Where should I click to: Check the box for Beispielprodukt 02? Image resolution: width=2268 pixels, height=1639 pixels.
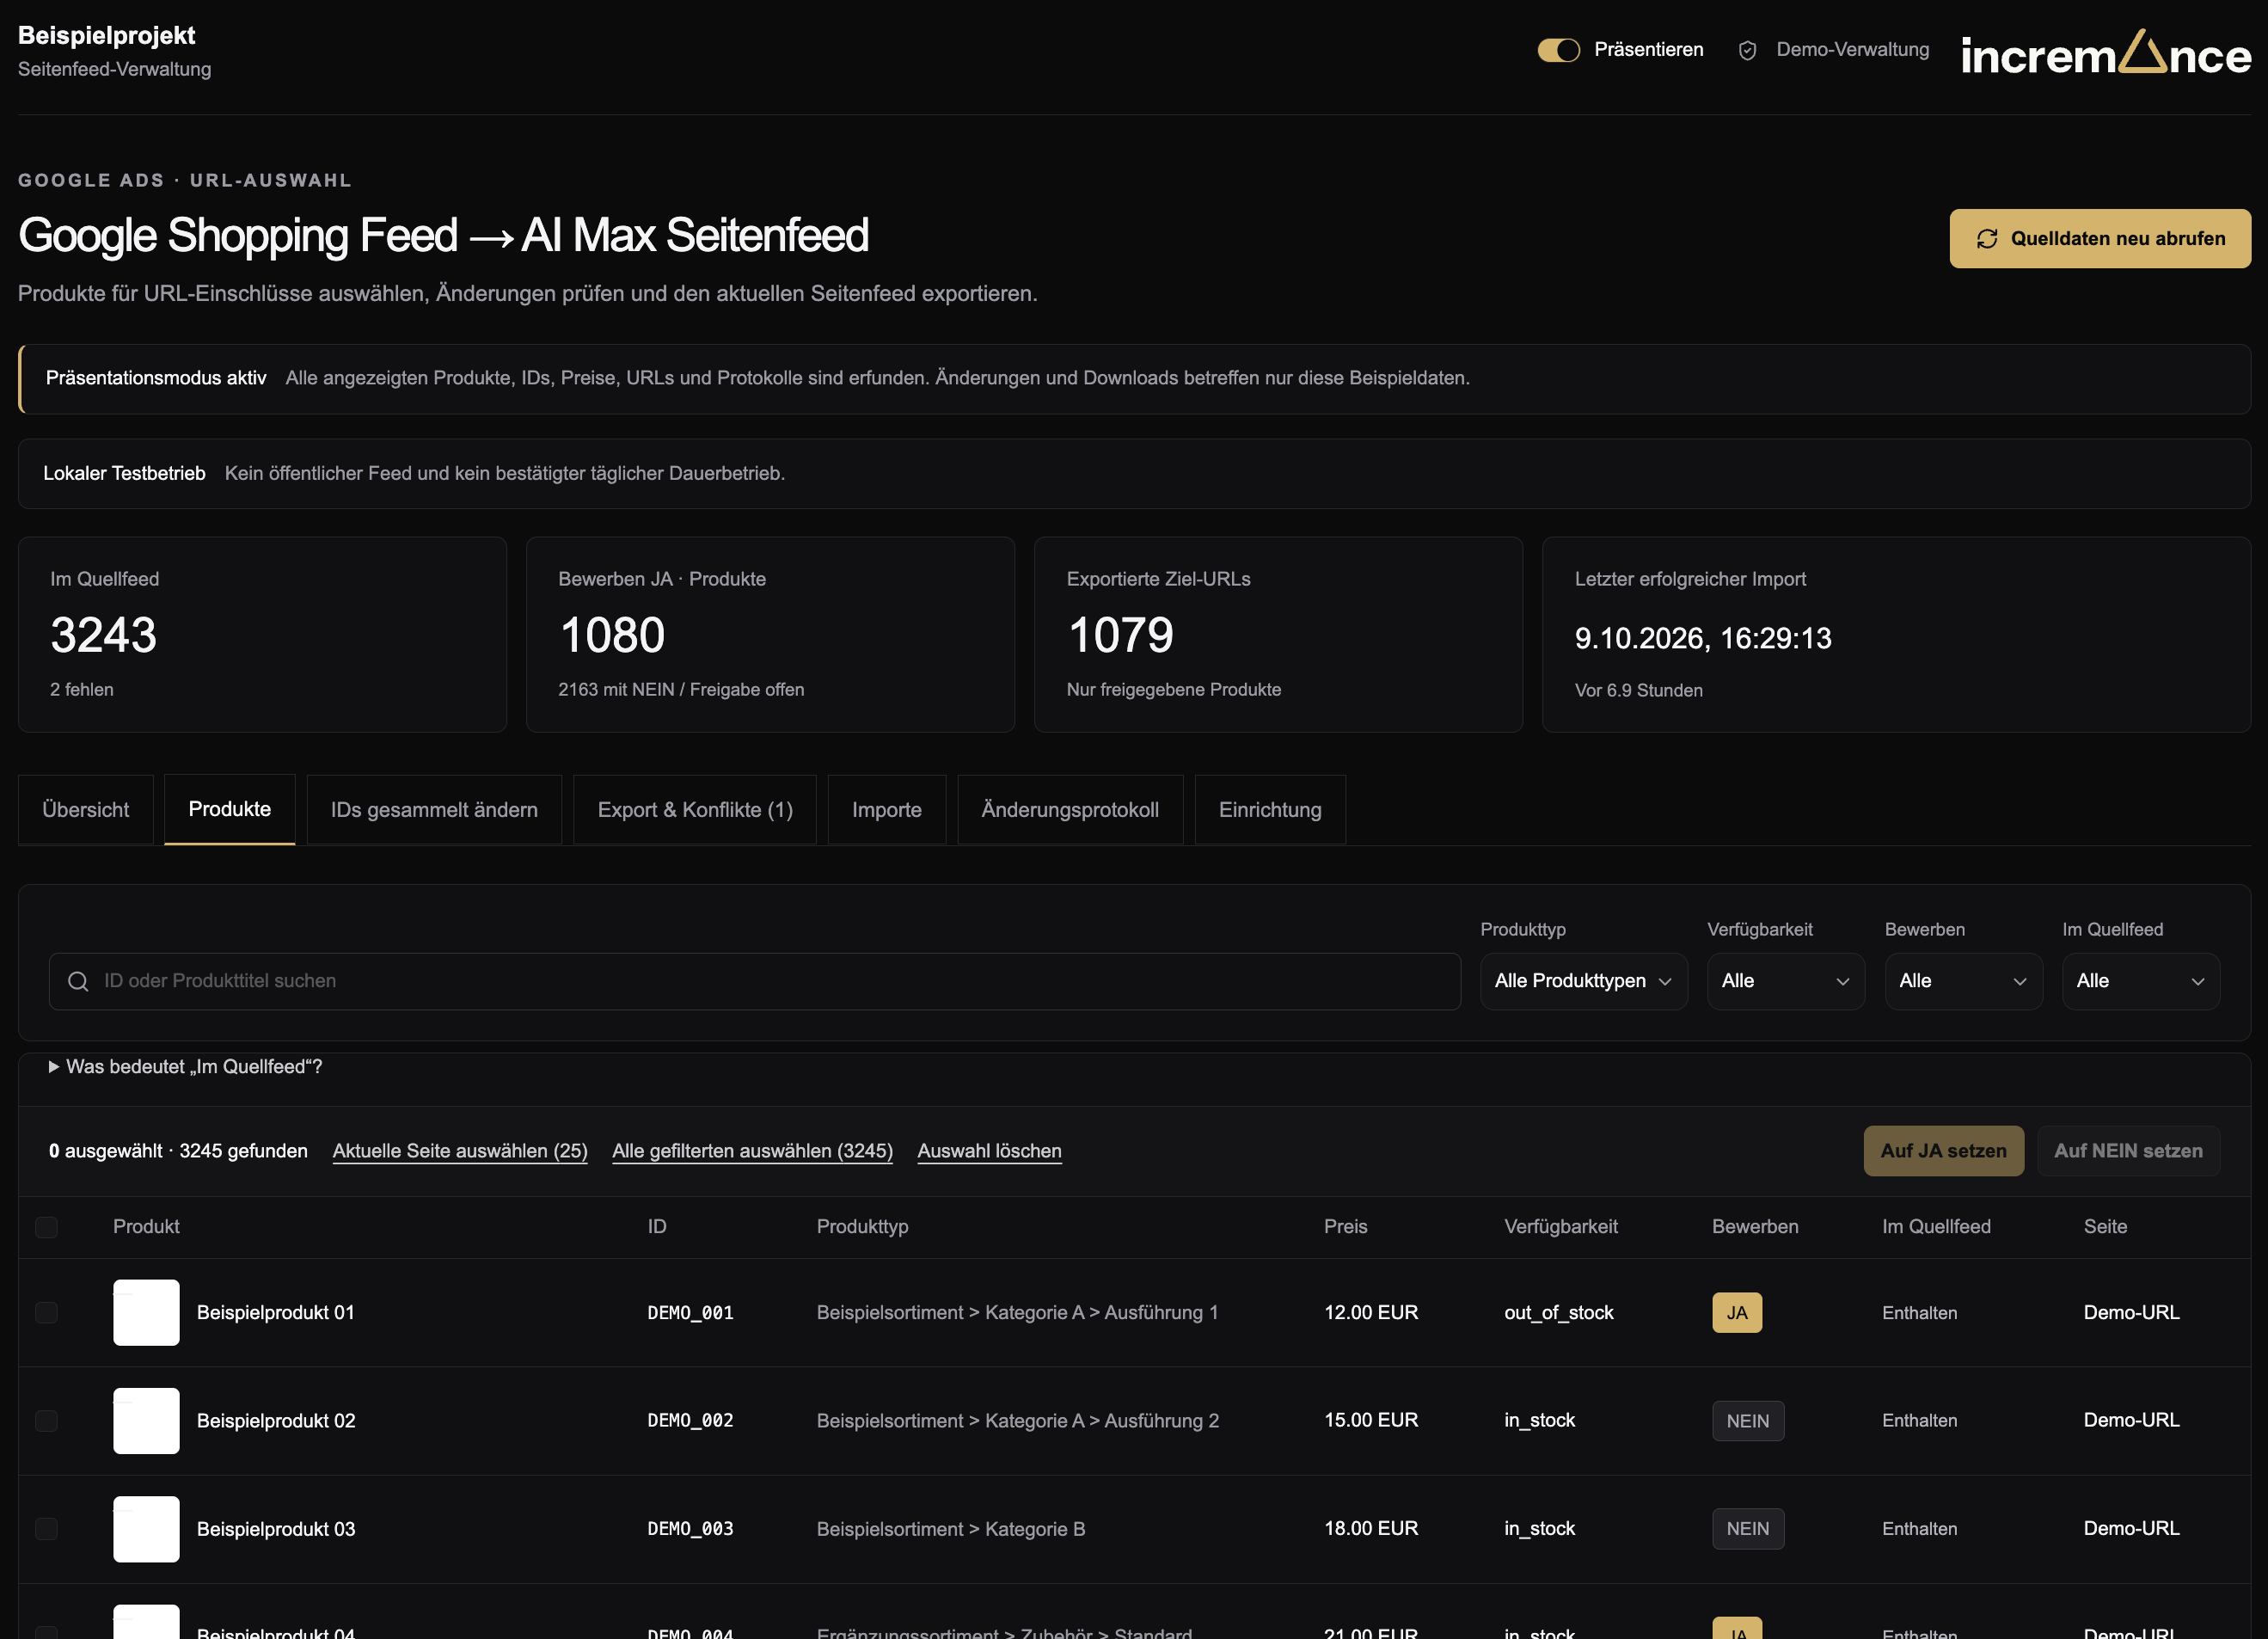pyautogui.click(x=46, y=1420)
